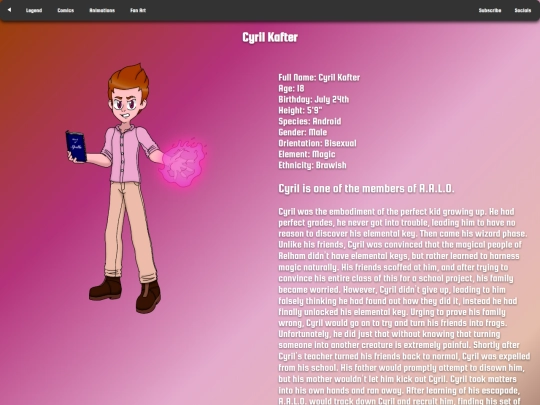Screen dimensions: 540x405
Task: Select the Cyril character illustration
Action: [x=136, y=188]
